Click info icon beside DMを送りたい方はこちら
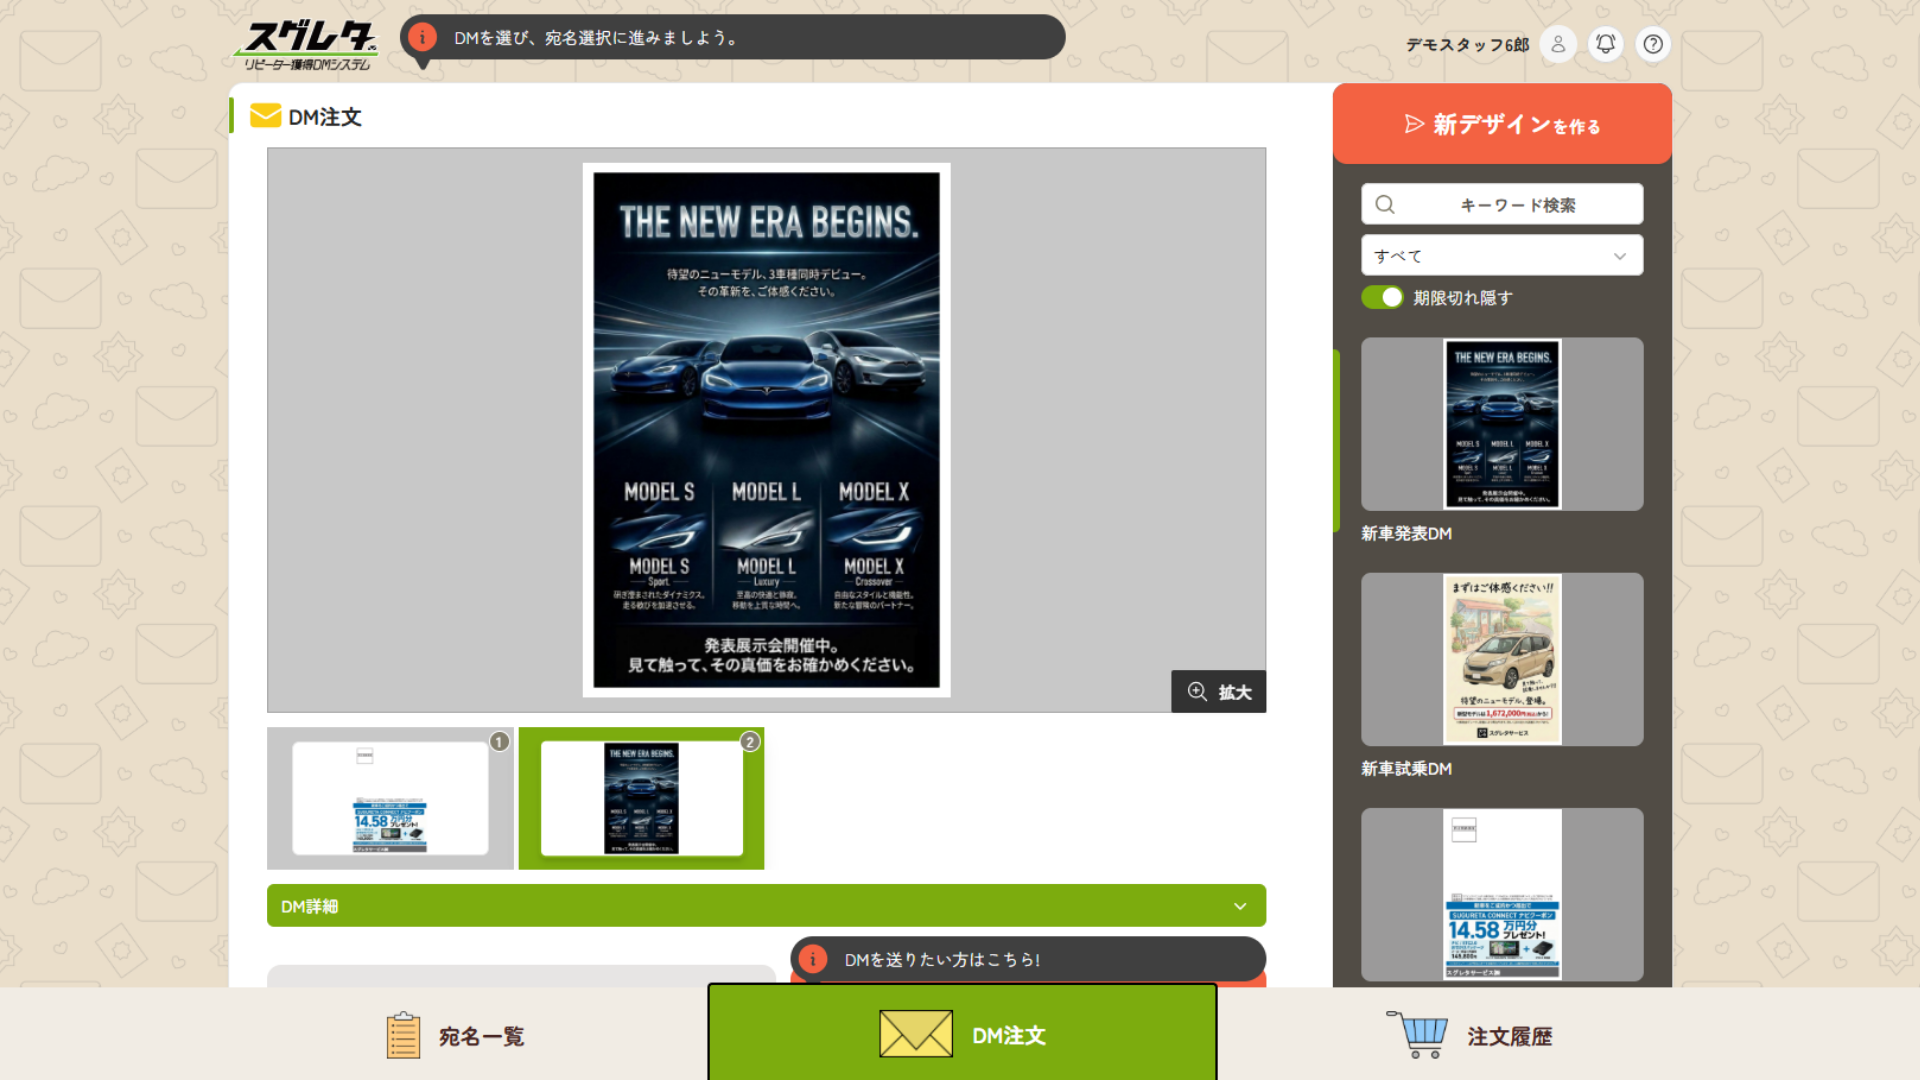The height and width of the screenshot is (1080, 1920). pos(813,960)
